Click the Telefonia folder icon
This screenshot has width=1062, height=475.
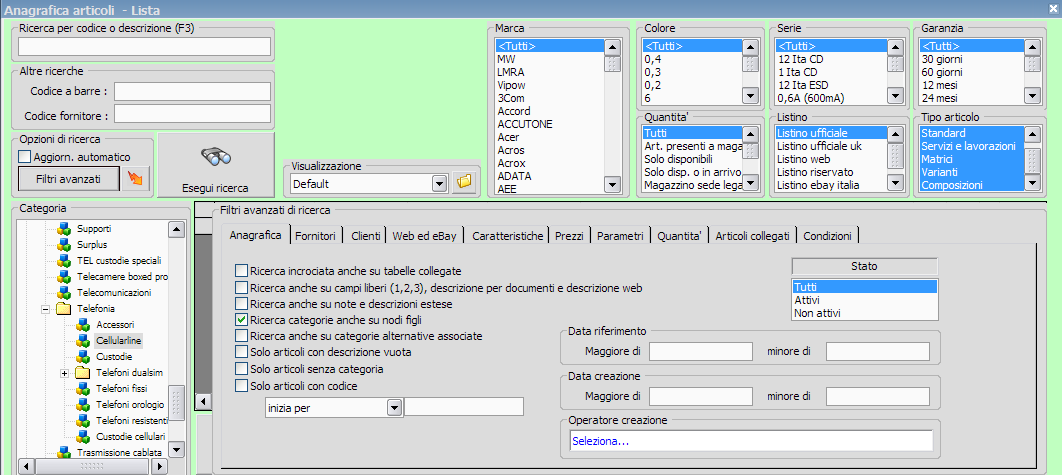click(x=64, y=309)
